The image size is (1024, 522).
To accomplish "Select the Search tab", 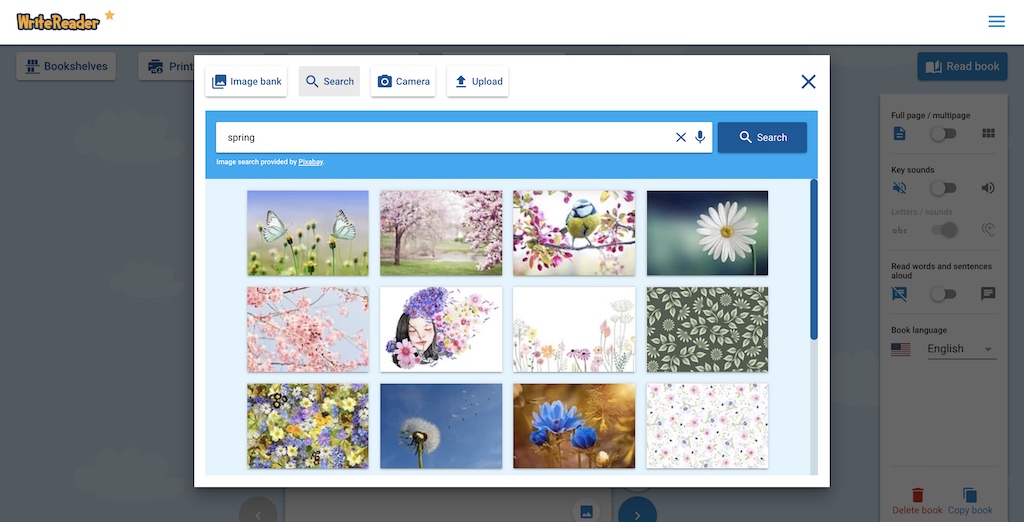I will [329, 82].
